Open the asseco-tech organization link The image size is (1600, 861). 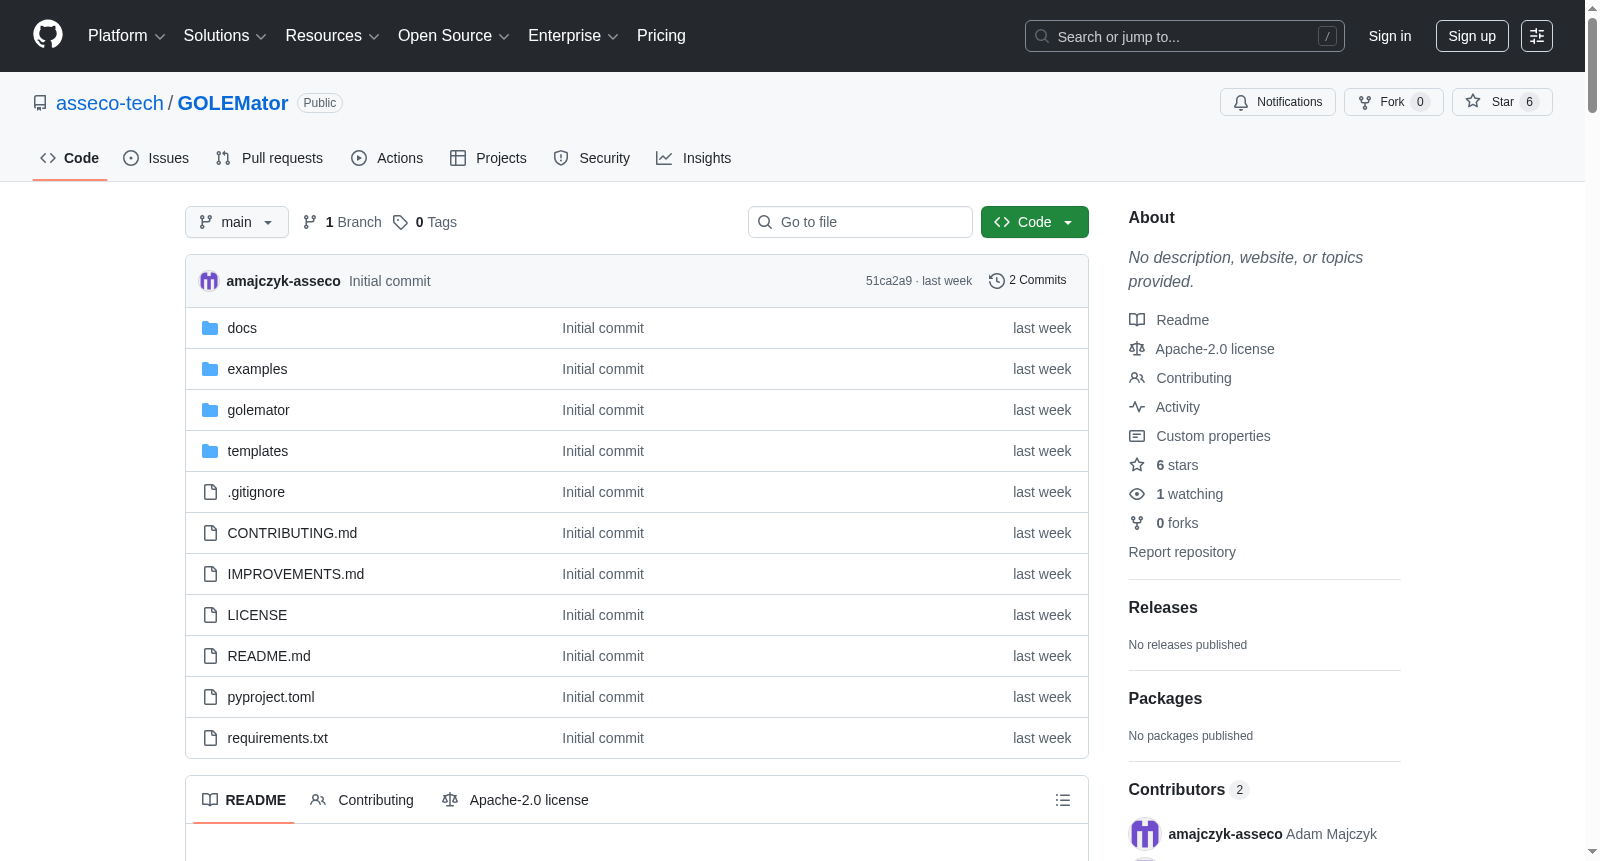110,103
